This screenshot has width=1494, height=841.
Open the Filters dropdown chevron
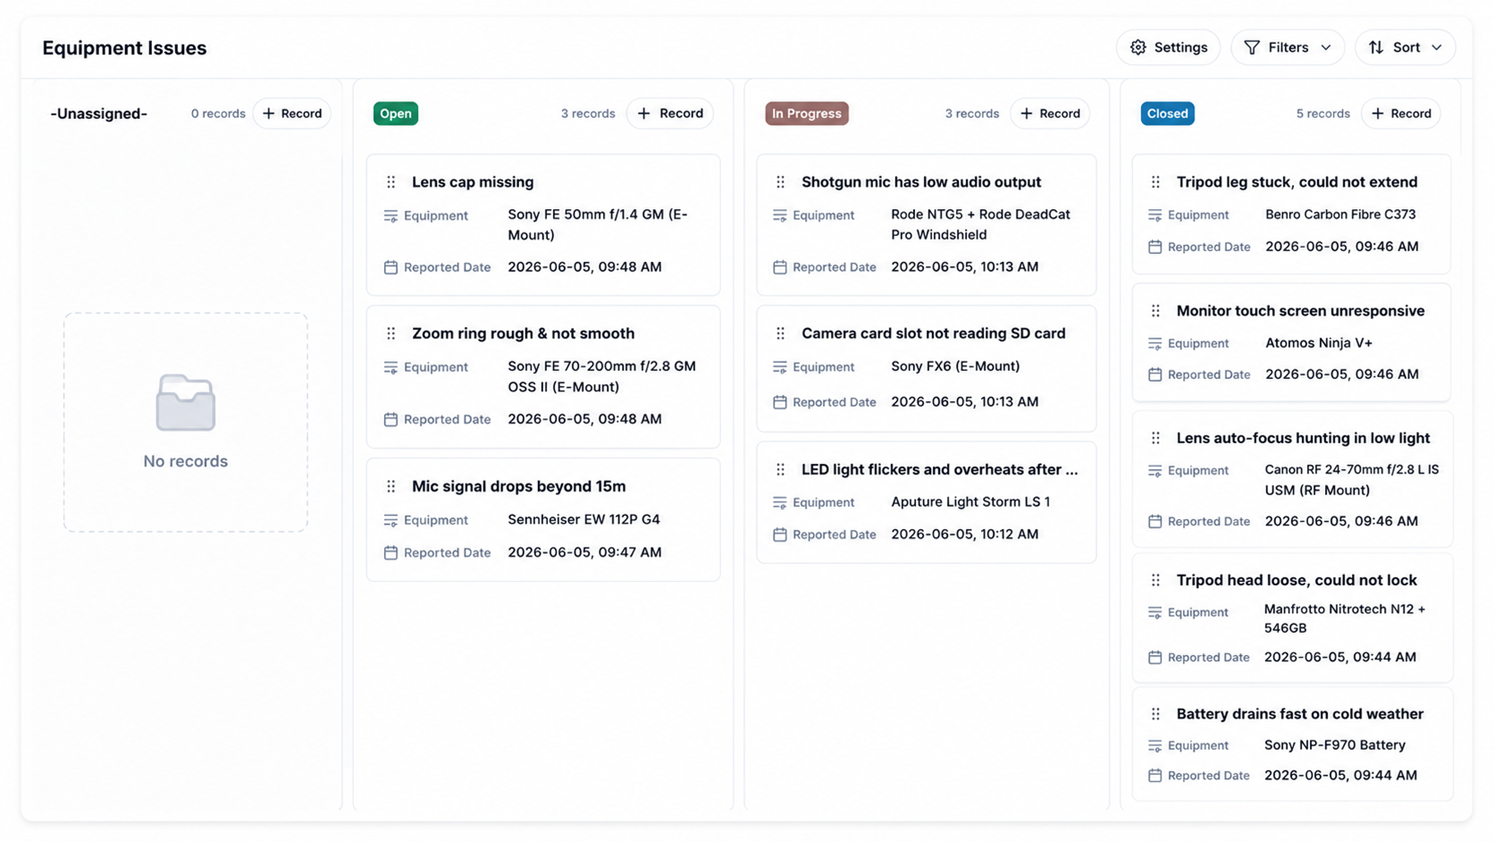1326,47
